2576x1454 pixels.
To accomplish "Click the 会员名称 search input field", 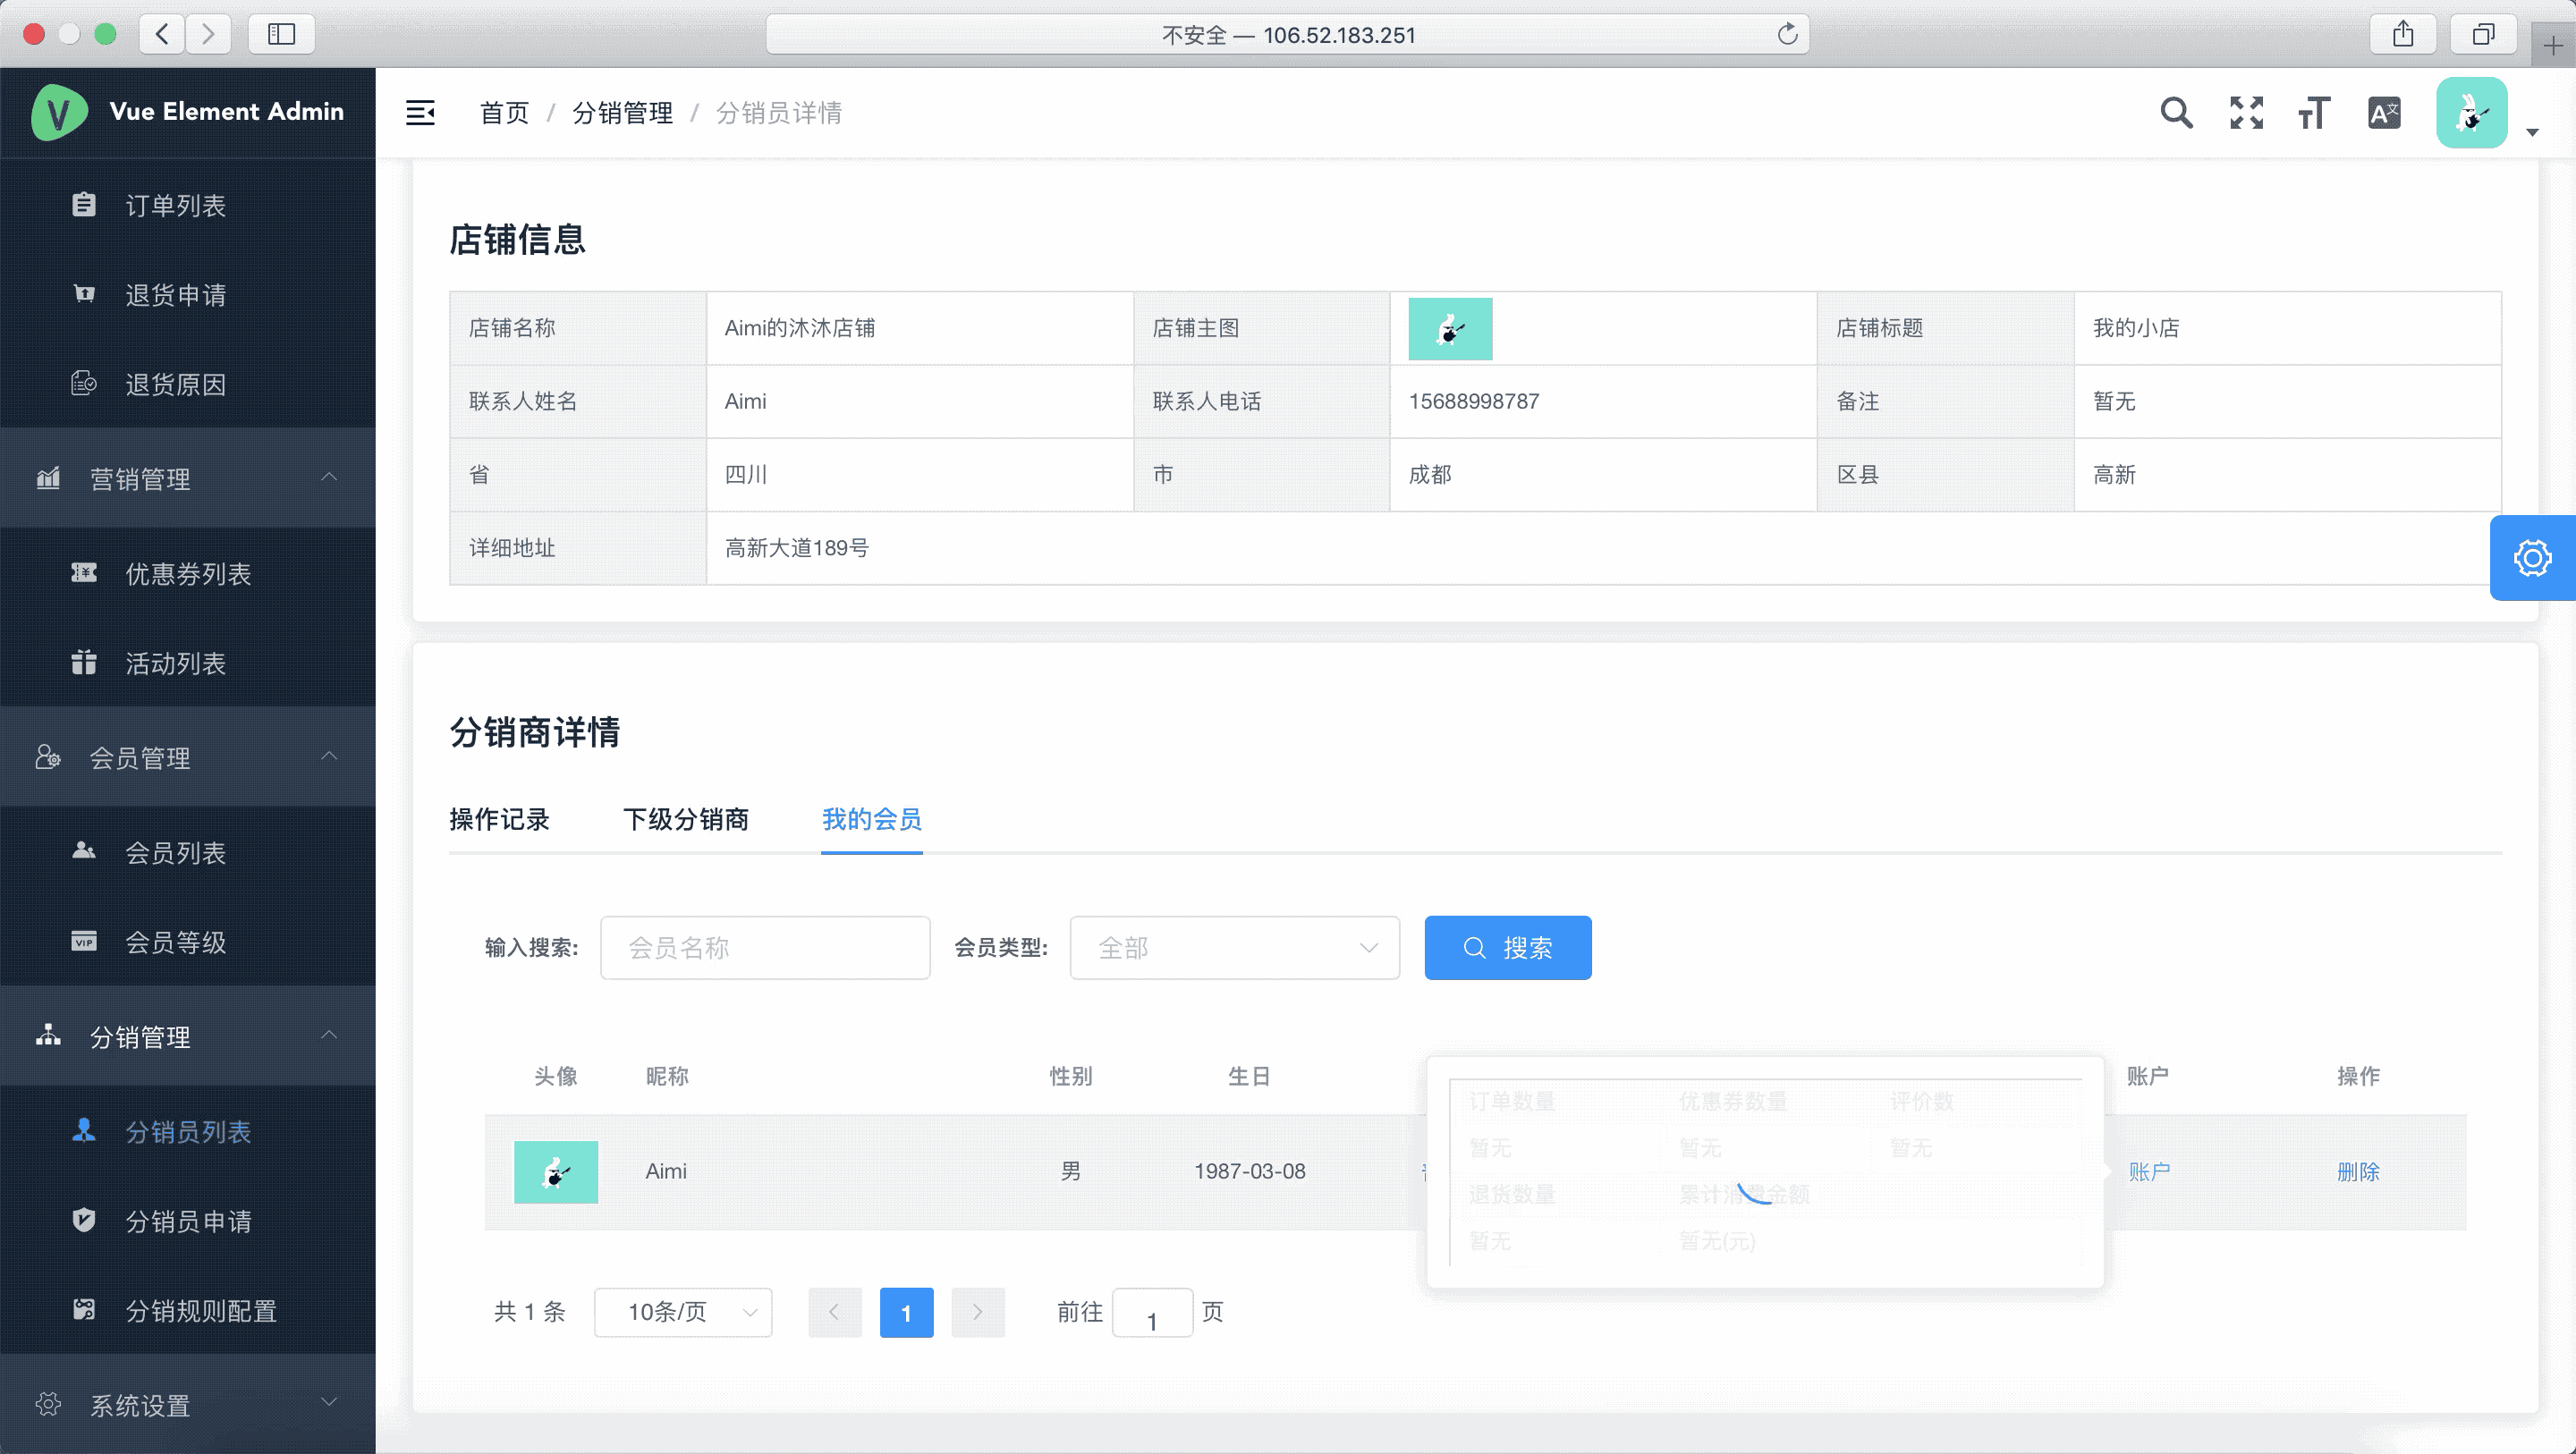I will point(765,948).
